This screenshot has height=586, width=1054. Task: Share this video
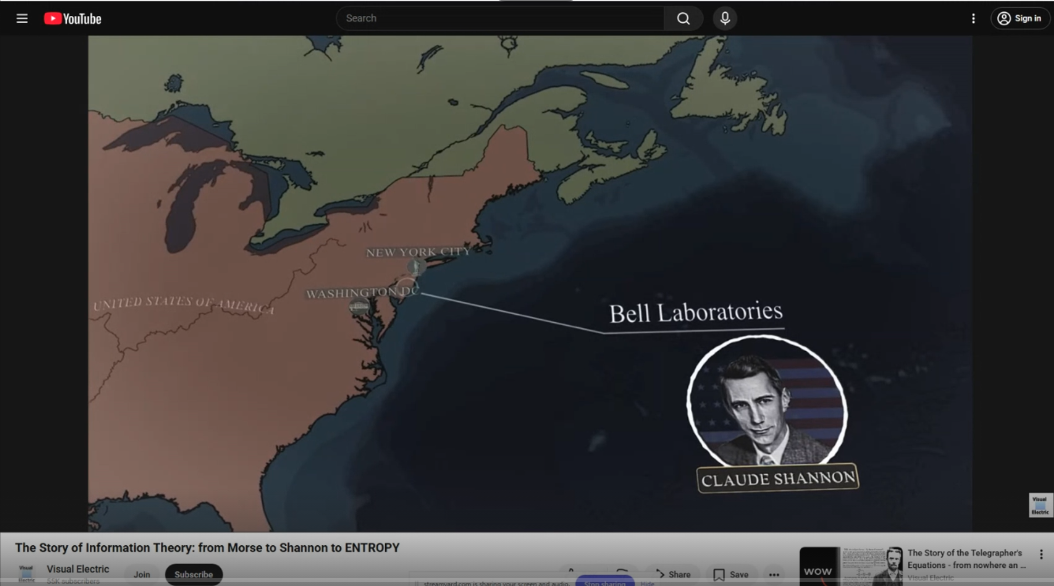click(673, 575)
